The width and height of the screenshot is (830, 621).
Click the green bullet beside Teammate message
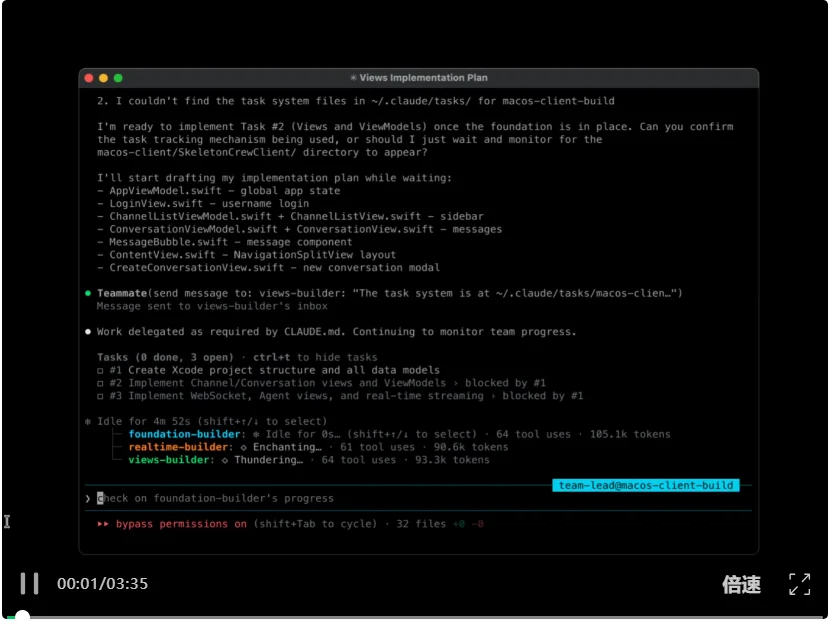coord(88,293)
